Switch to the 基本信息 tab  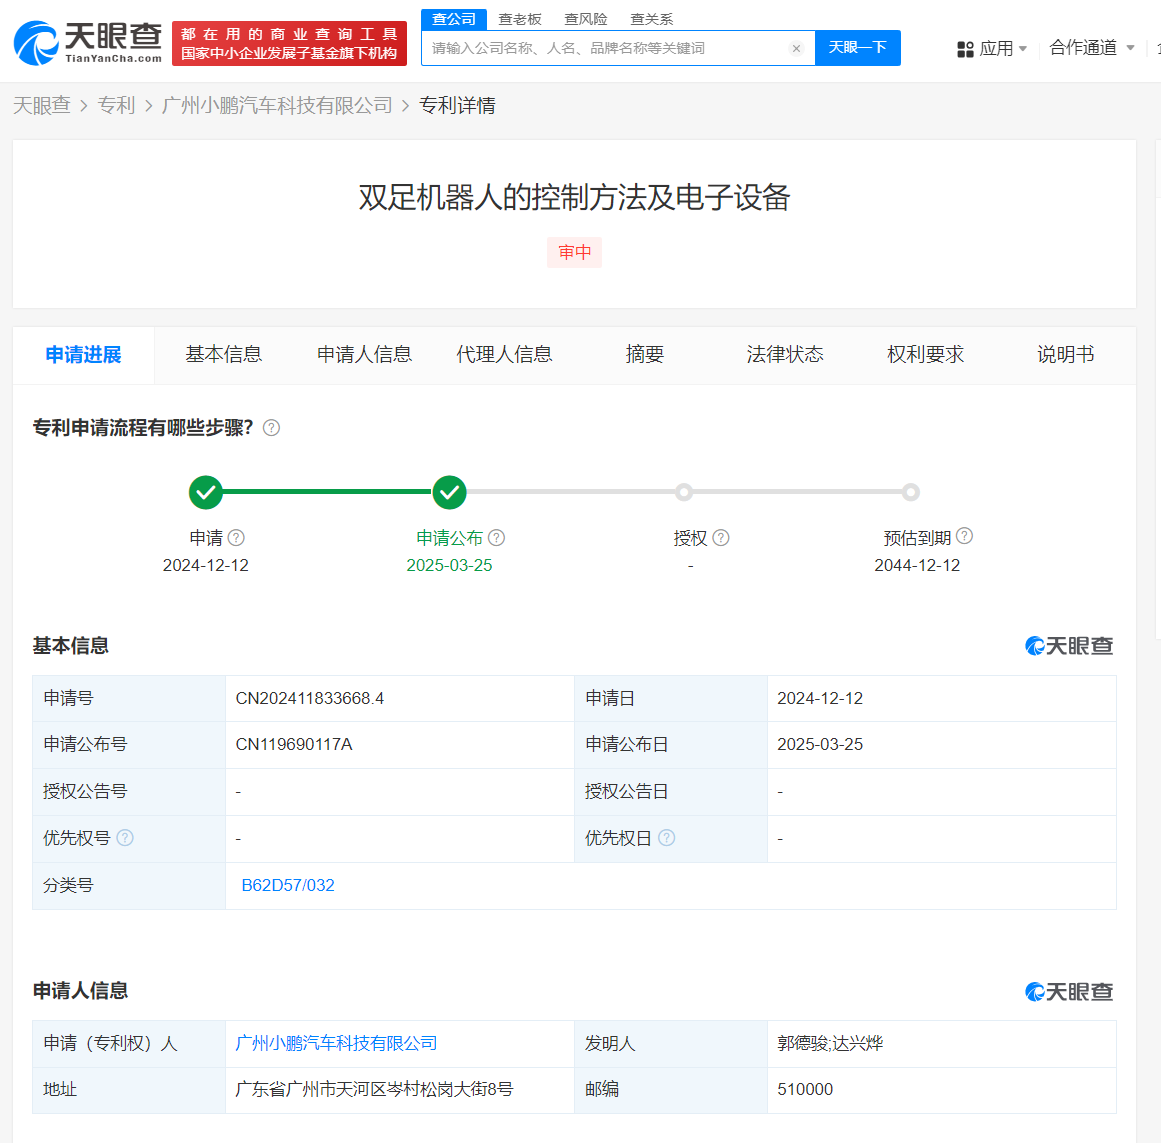point(223,355)
